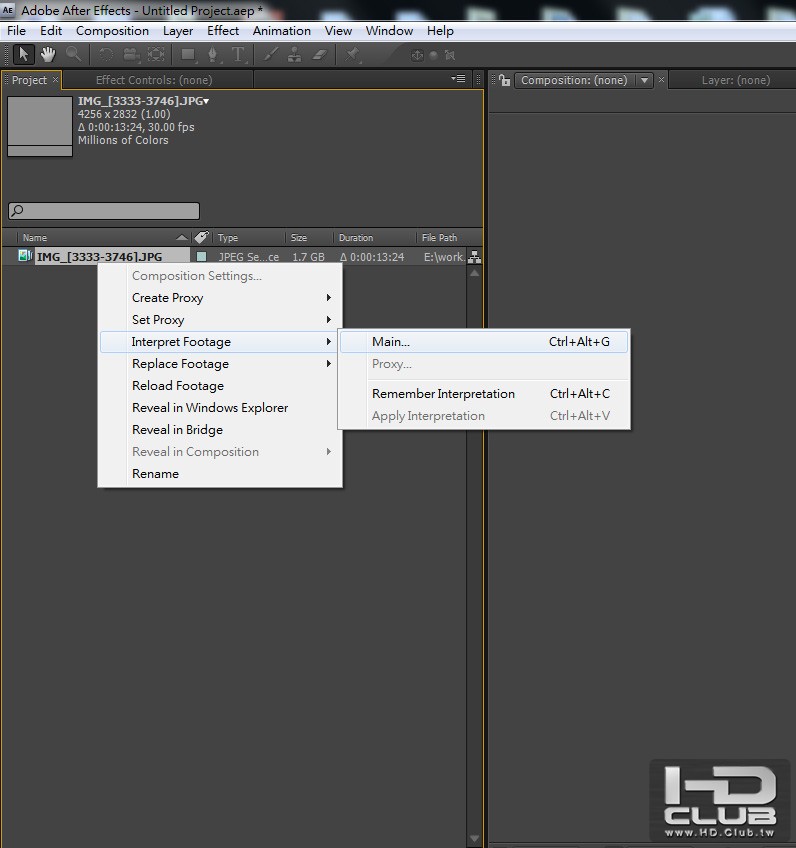Choose Rename from the context menu
This screenshot has height=848, width=796.
click(x=221, y=474)
